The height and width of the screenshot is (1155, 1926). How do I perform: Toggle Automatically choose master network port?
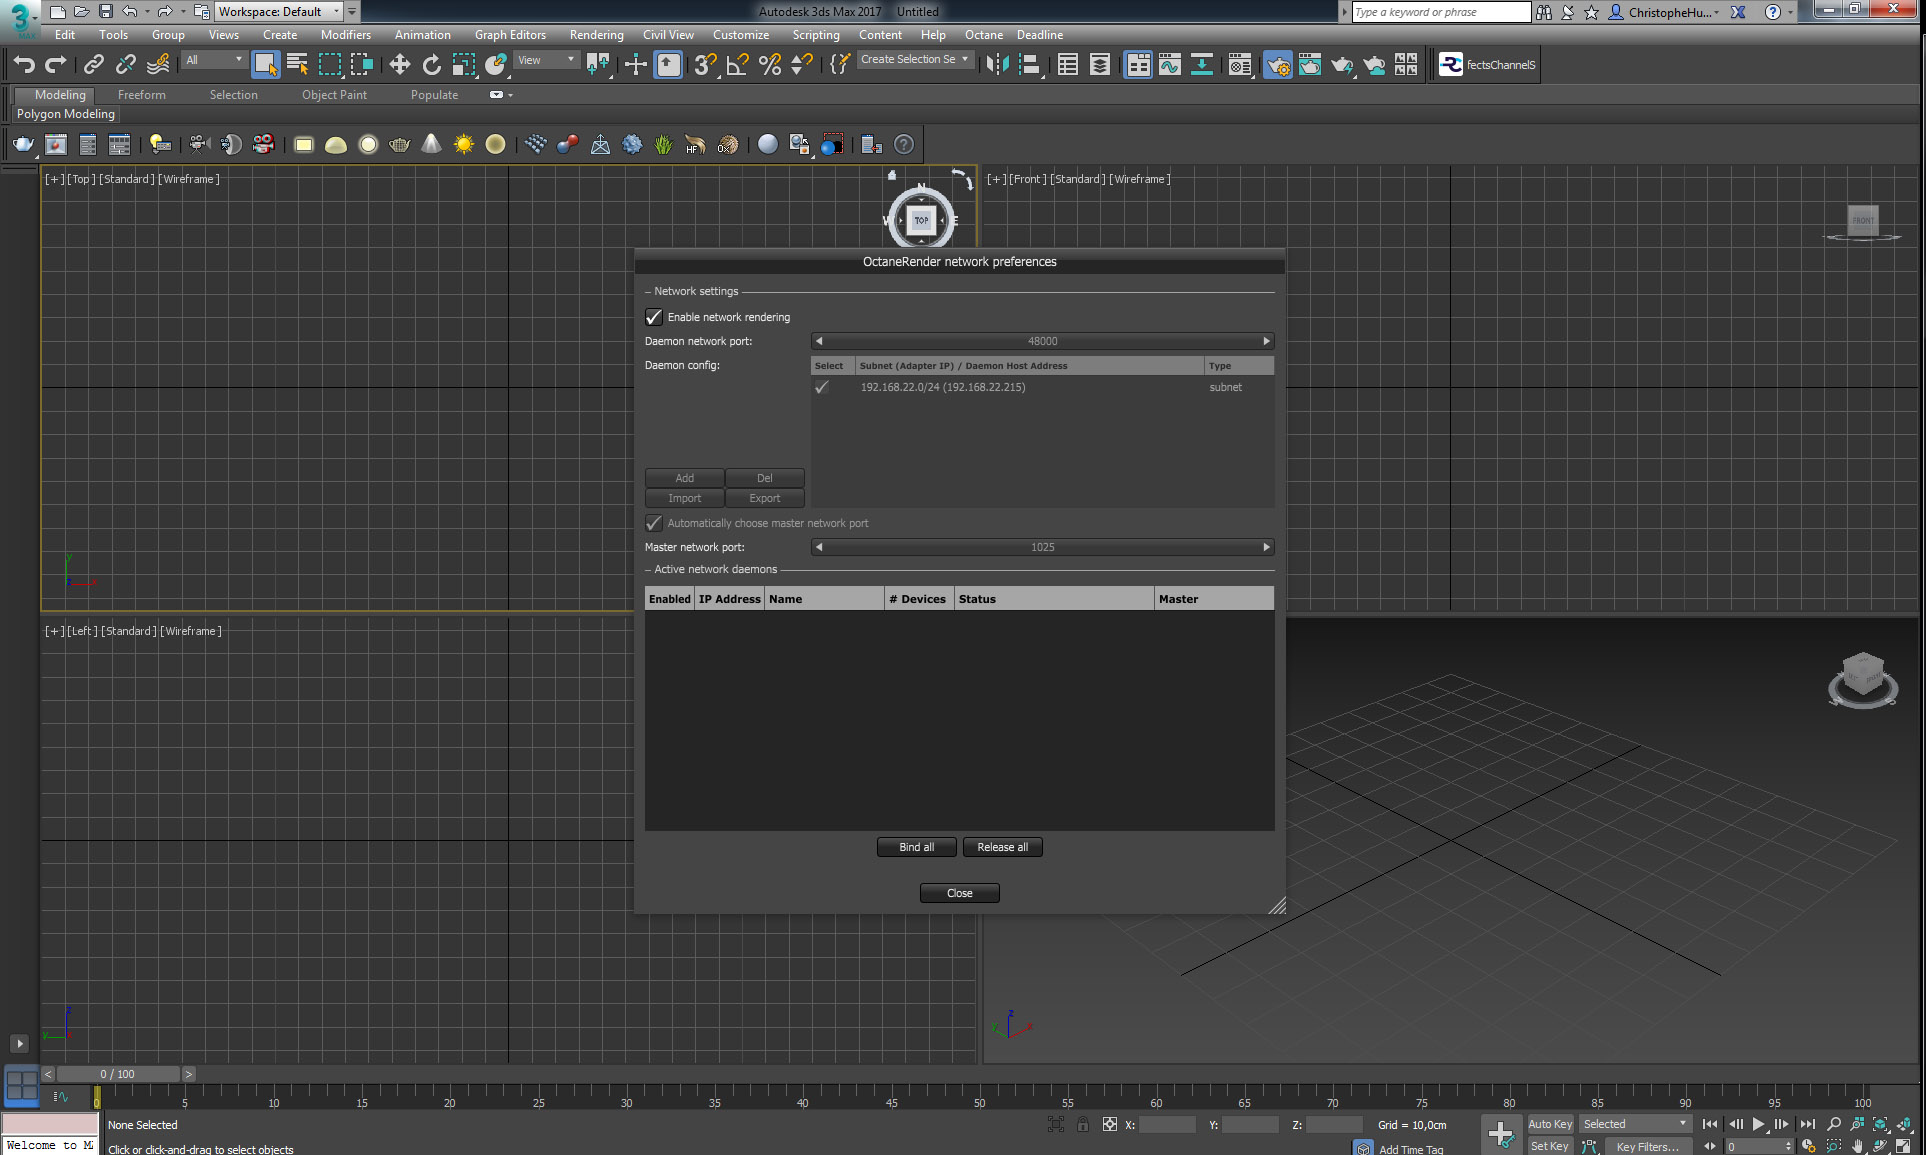coord(654,523)
